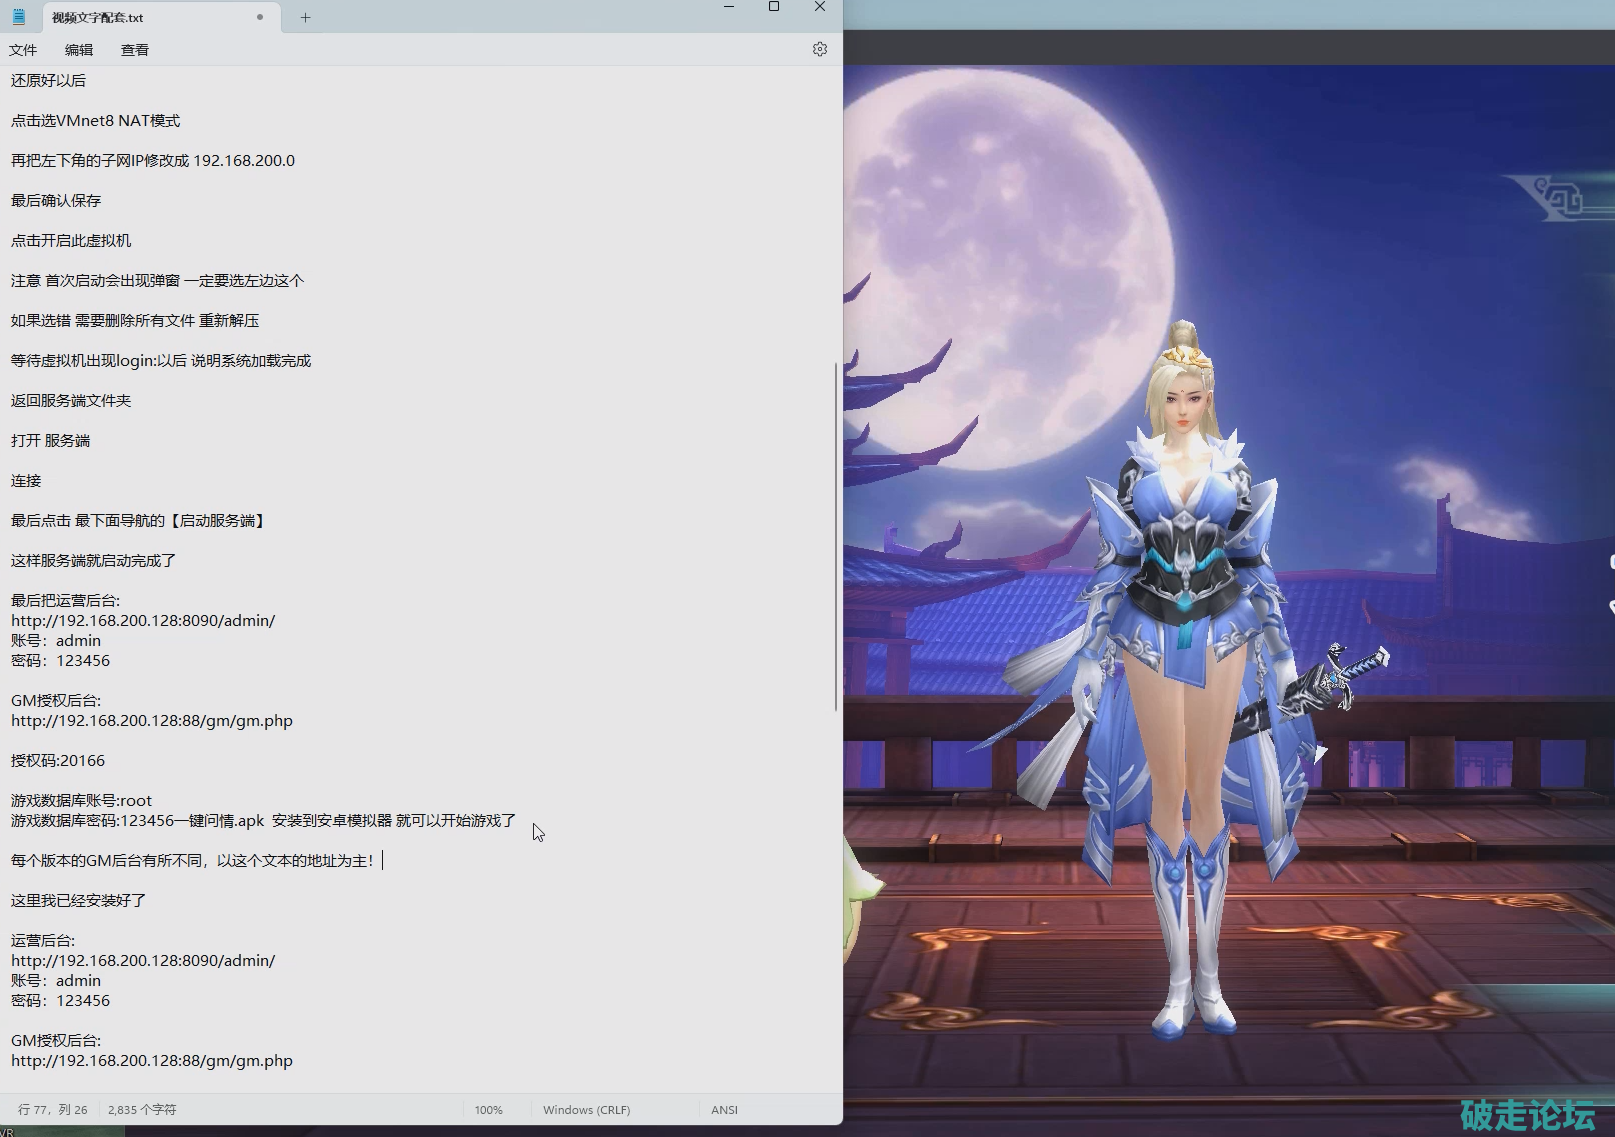
Task: Click the 2,835 character count indicator
Action: pyautogui.click(x=142, y=1110)
